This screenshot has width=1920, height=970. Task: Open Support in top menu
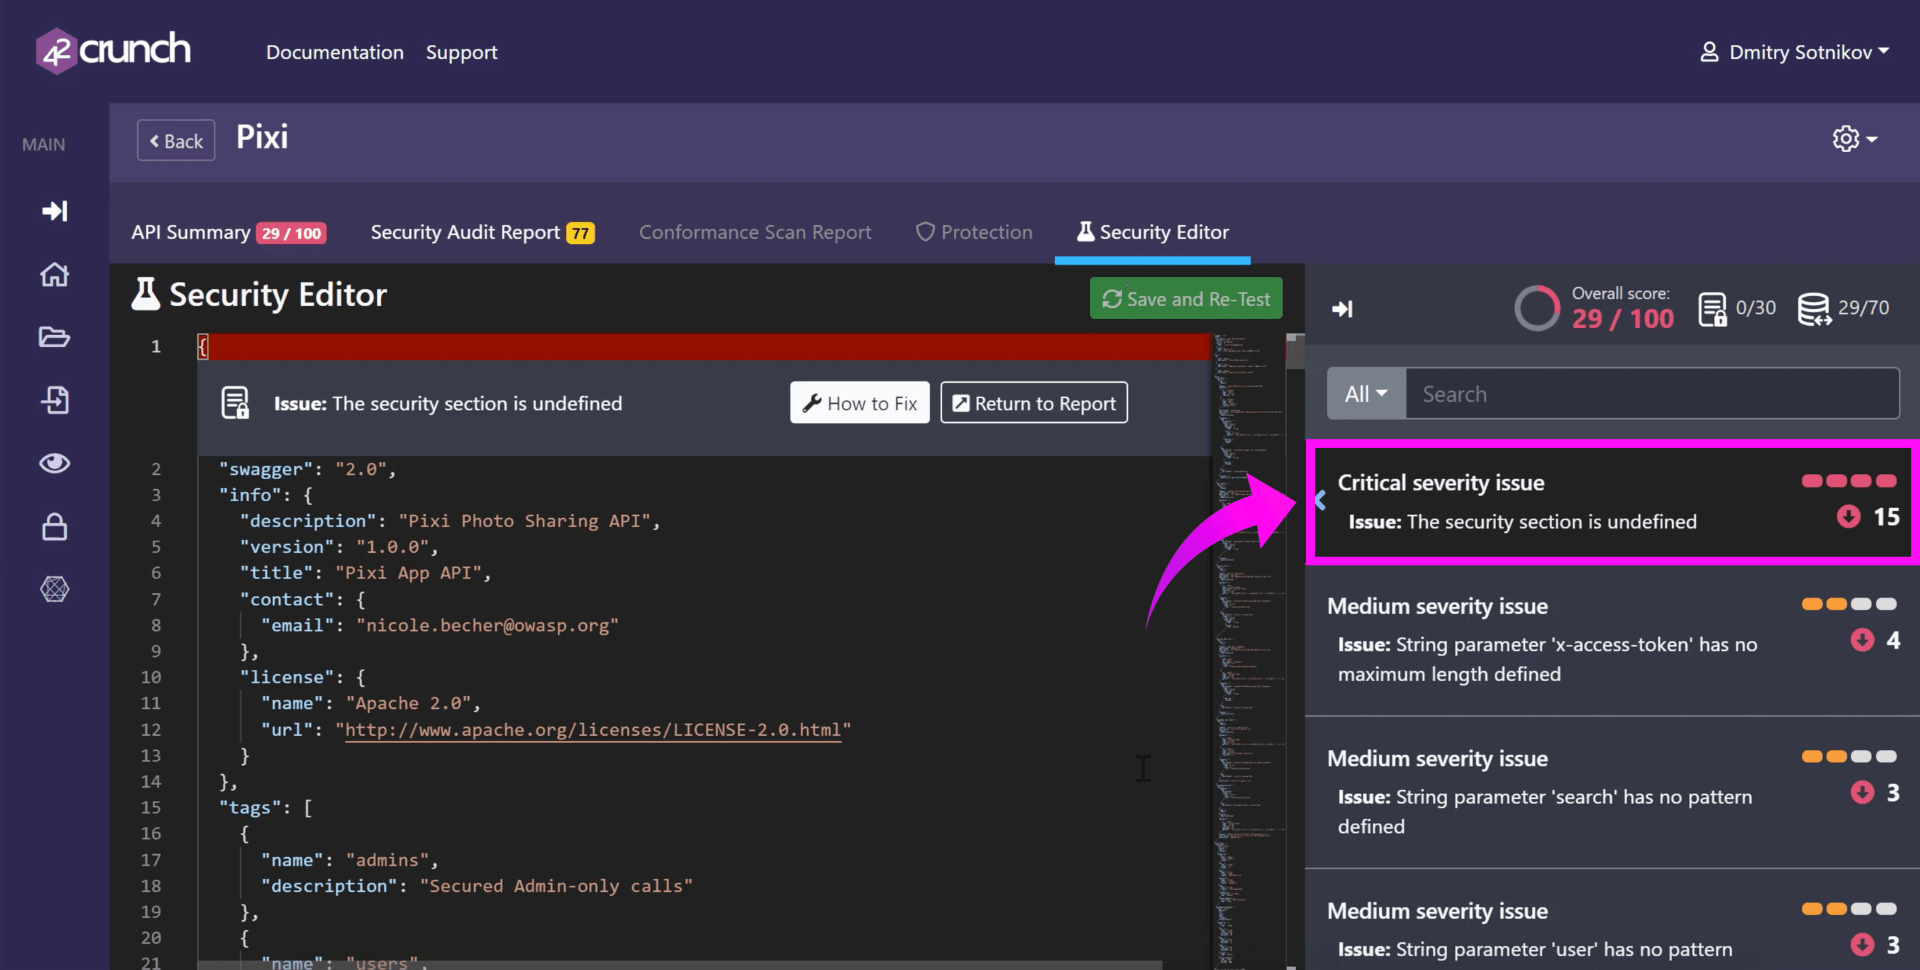tap(461, 52)
